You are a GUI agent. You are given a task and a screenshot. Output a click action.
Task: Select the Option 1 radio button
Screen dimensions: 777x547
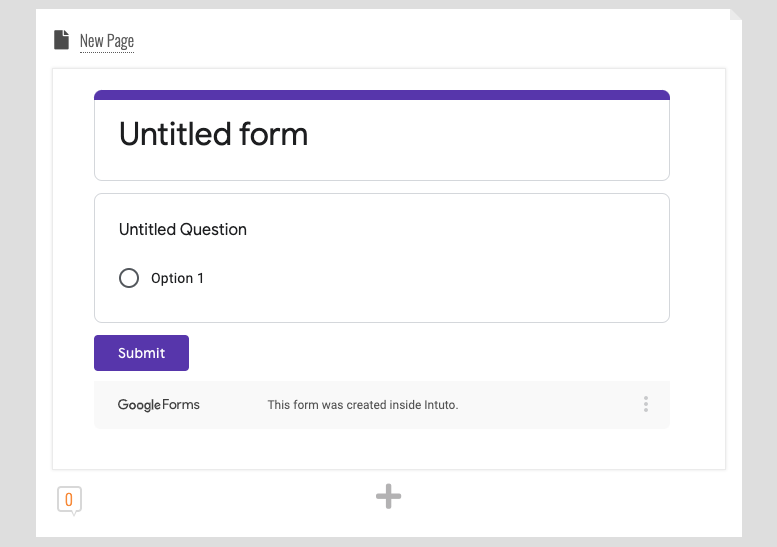[129, 278]
